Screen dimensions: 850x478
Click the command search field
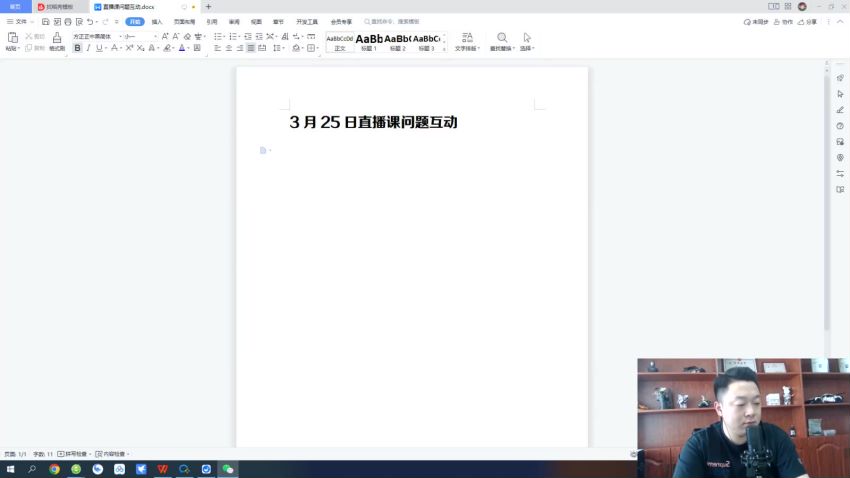(392, 22)
